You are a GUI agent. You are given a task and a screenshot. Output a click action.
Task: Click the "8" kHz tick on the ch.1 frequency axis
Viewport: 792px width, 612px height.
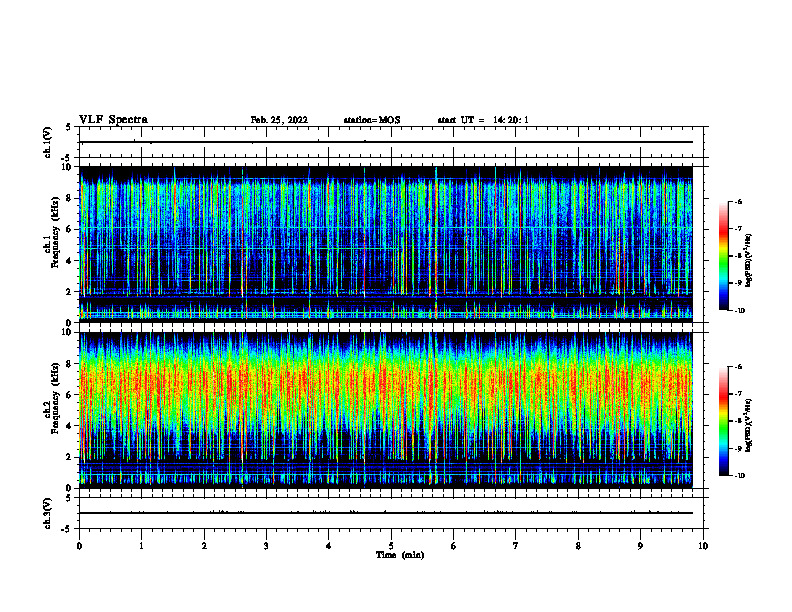tap(69, 198)
